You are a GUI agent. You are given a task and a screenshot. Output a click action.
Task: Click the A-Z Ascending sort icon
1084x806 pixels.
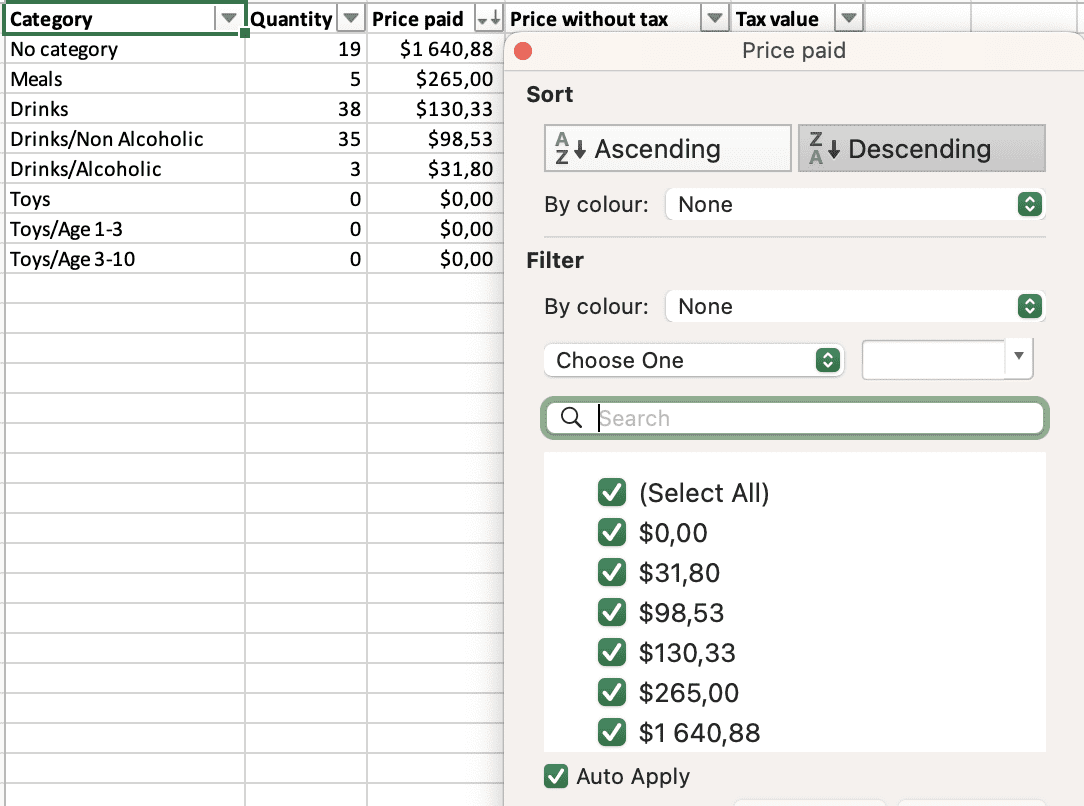coord(567,148)
